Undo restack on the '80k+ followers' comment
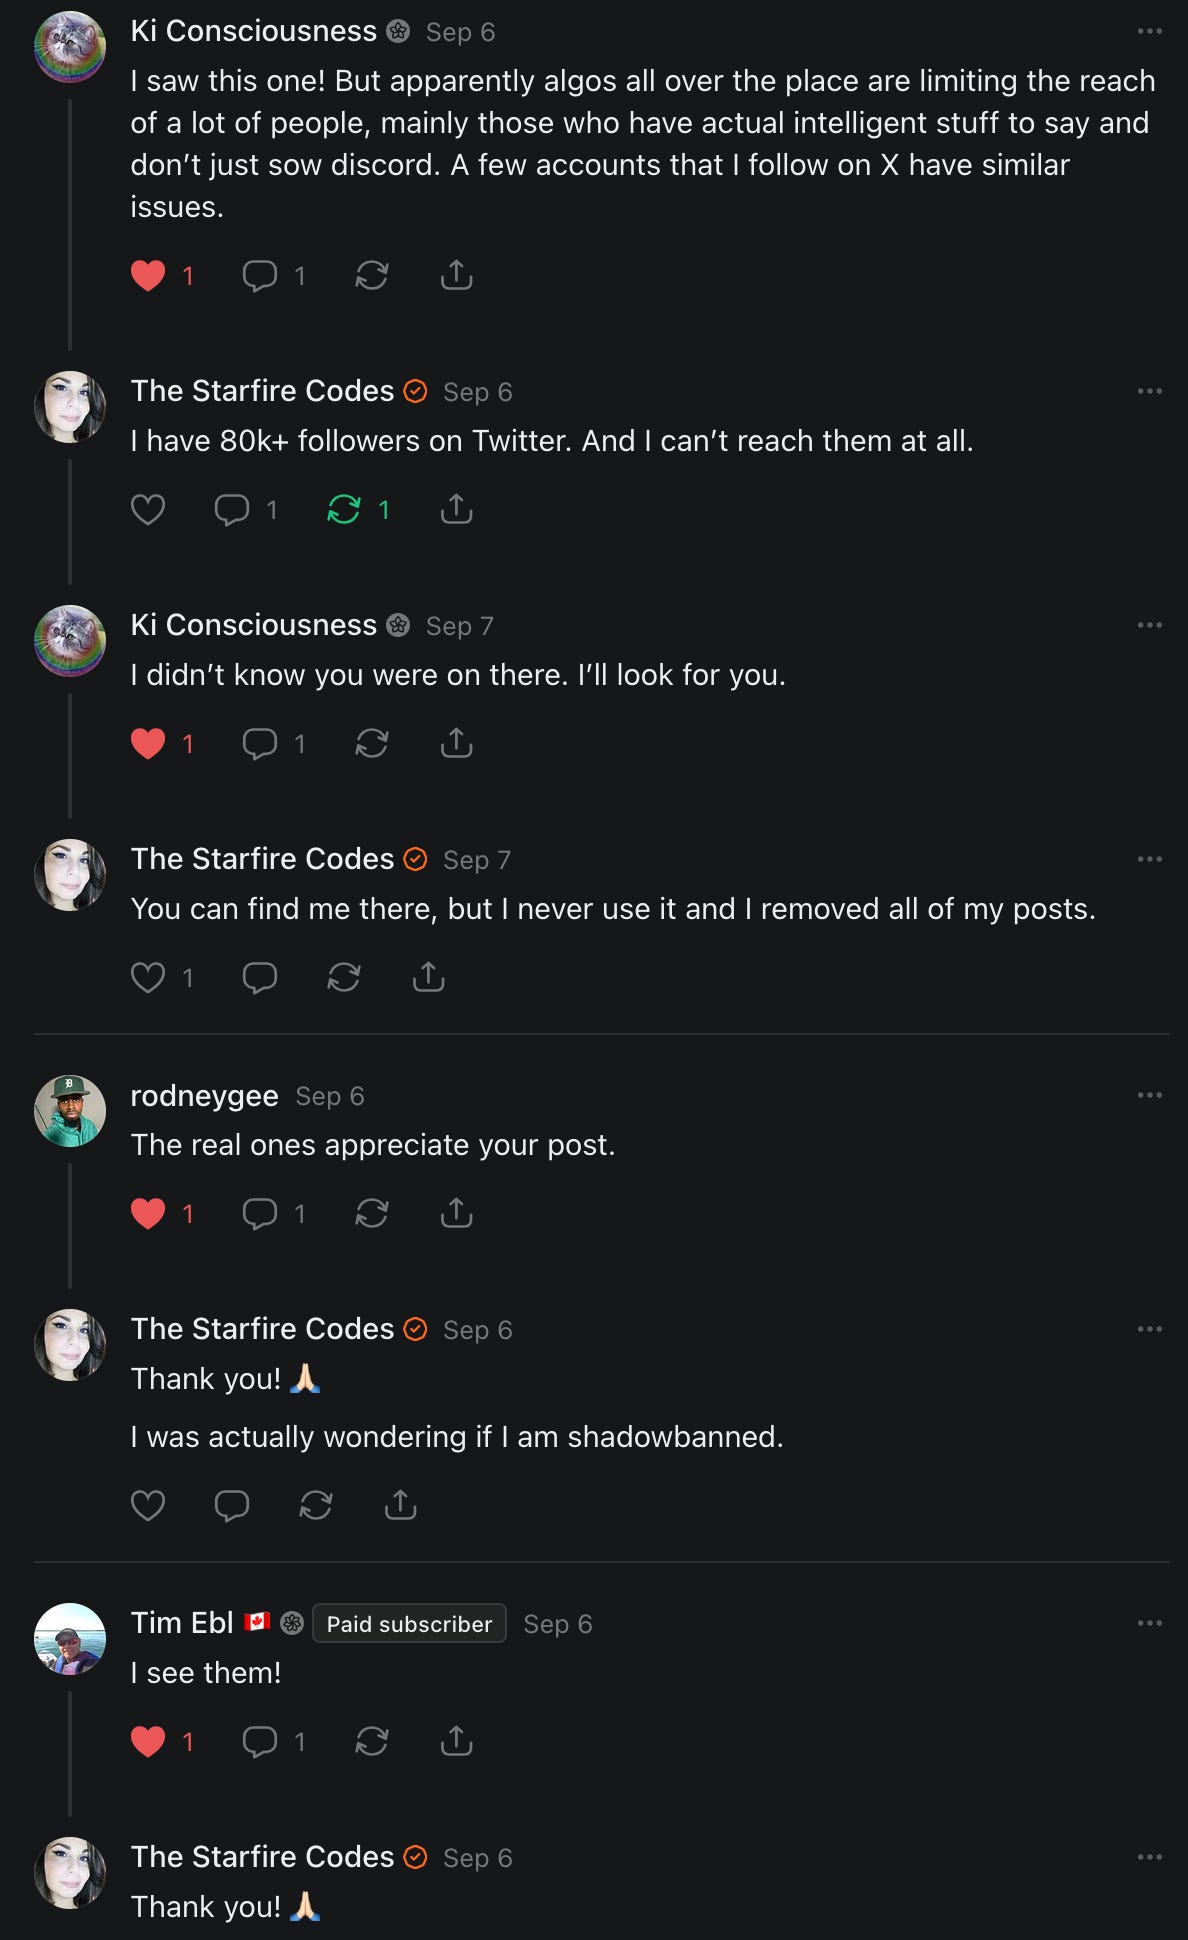The width and height of the screenshot is (1188, 1940). click(x=344, y=509)
